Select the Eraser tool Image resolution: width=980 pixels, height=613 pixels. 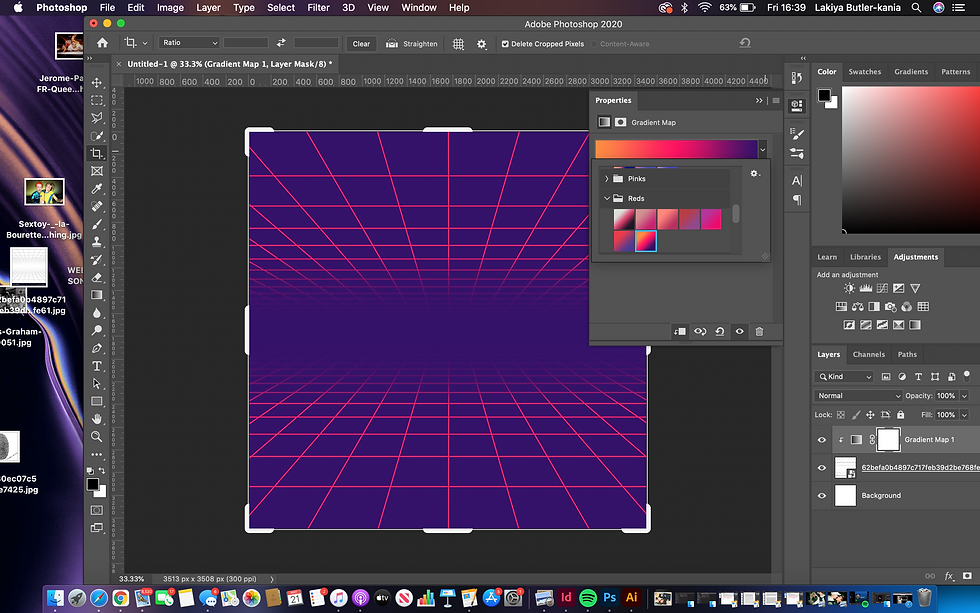(97, 277)
